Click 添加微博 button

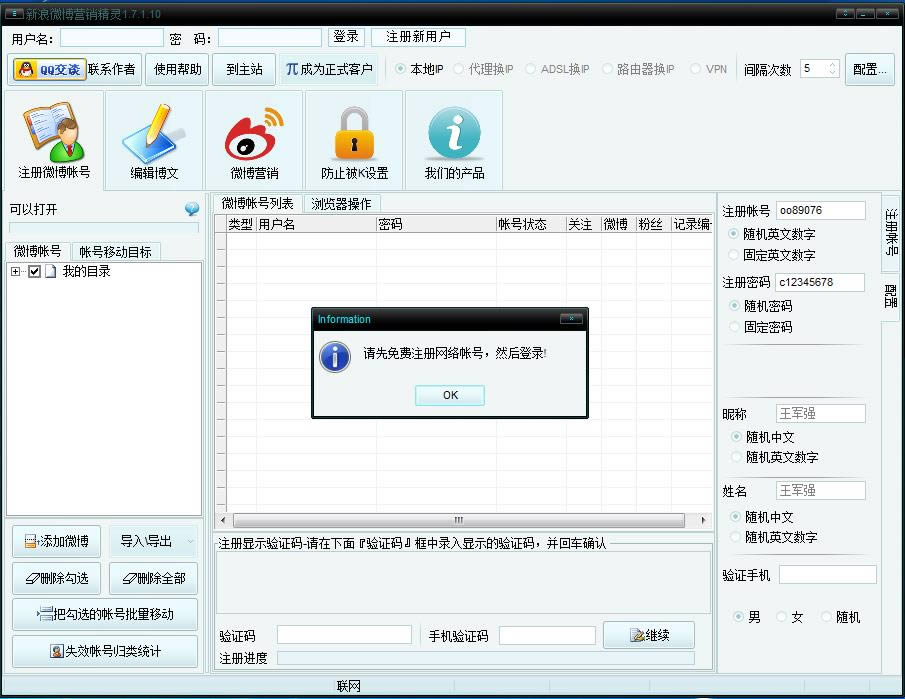pos(57,541)
